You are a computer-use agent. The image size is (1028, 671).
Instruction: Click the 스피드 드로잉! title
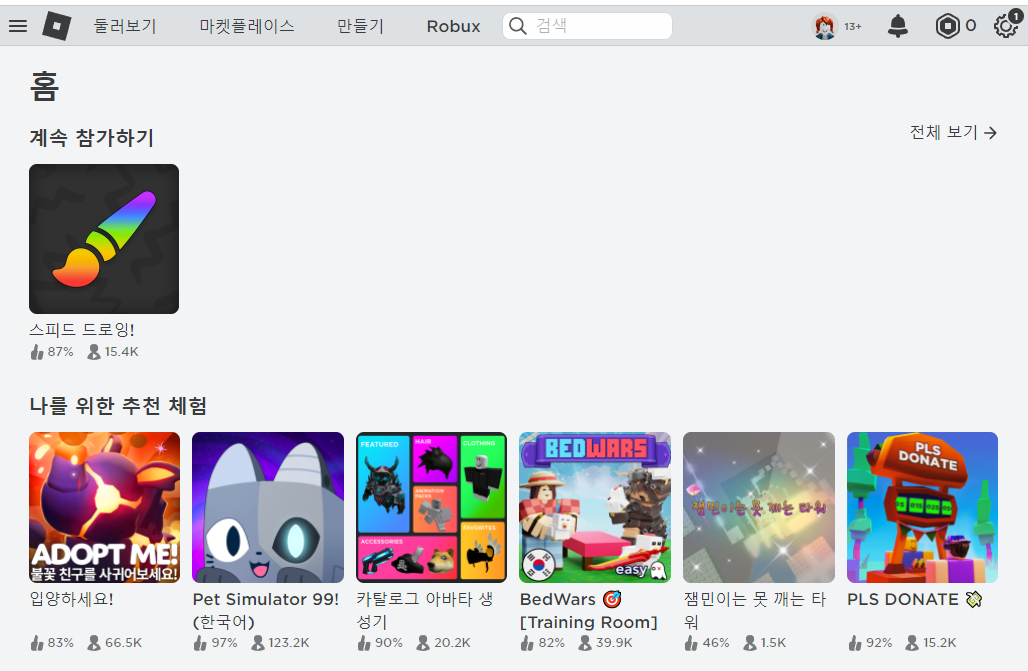[x=82, y=329]
